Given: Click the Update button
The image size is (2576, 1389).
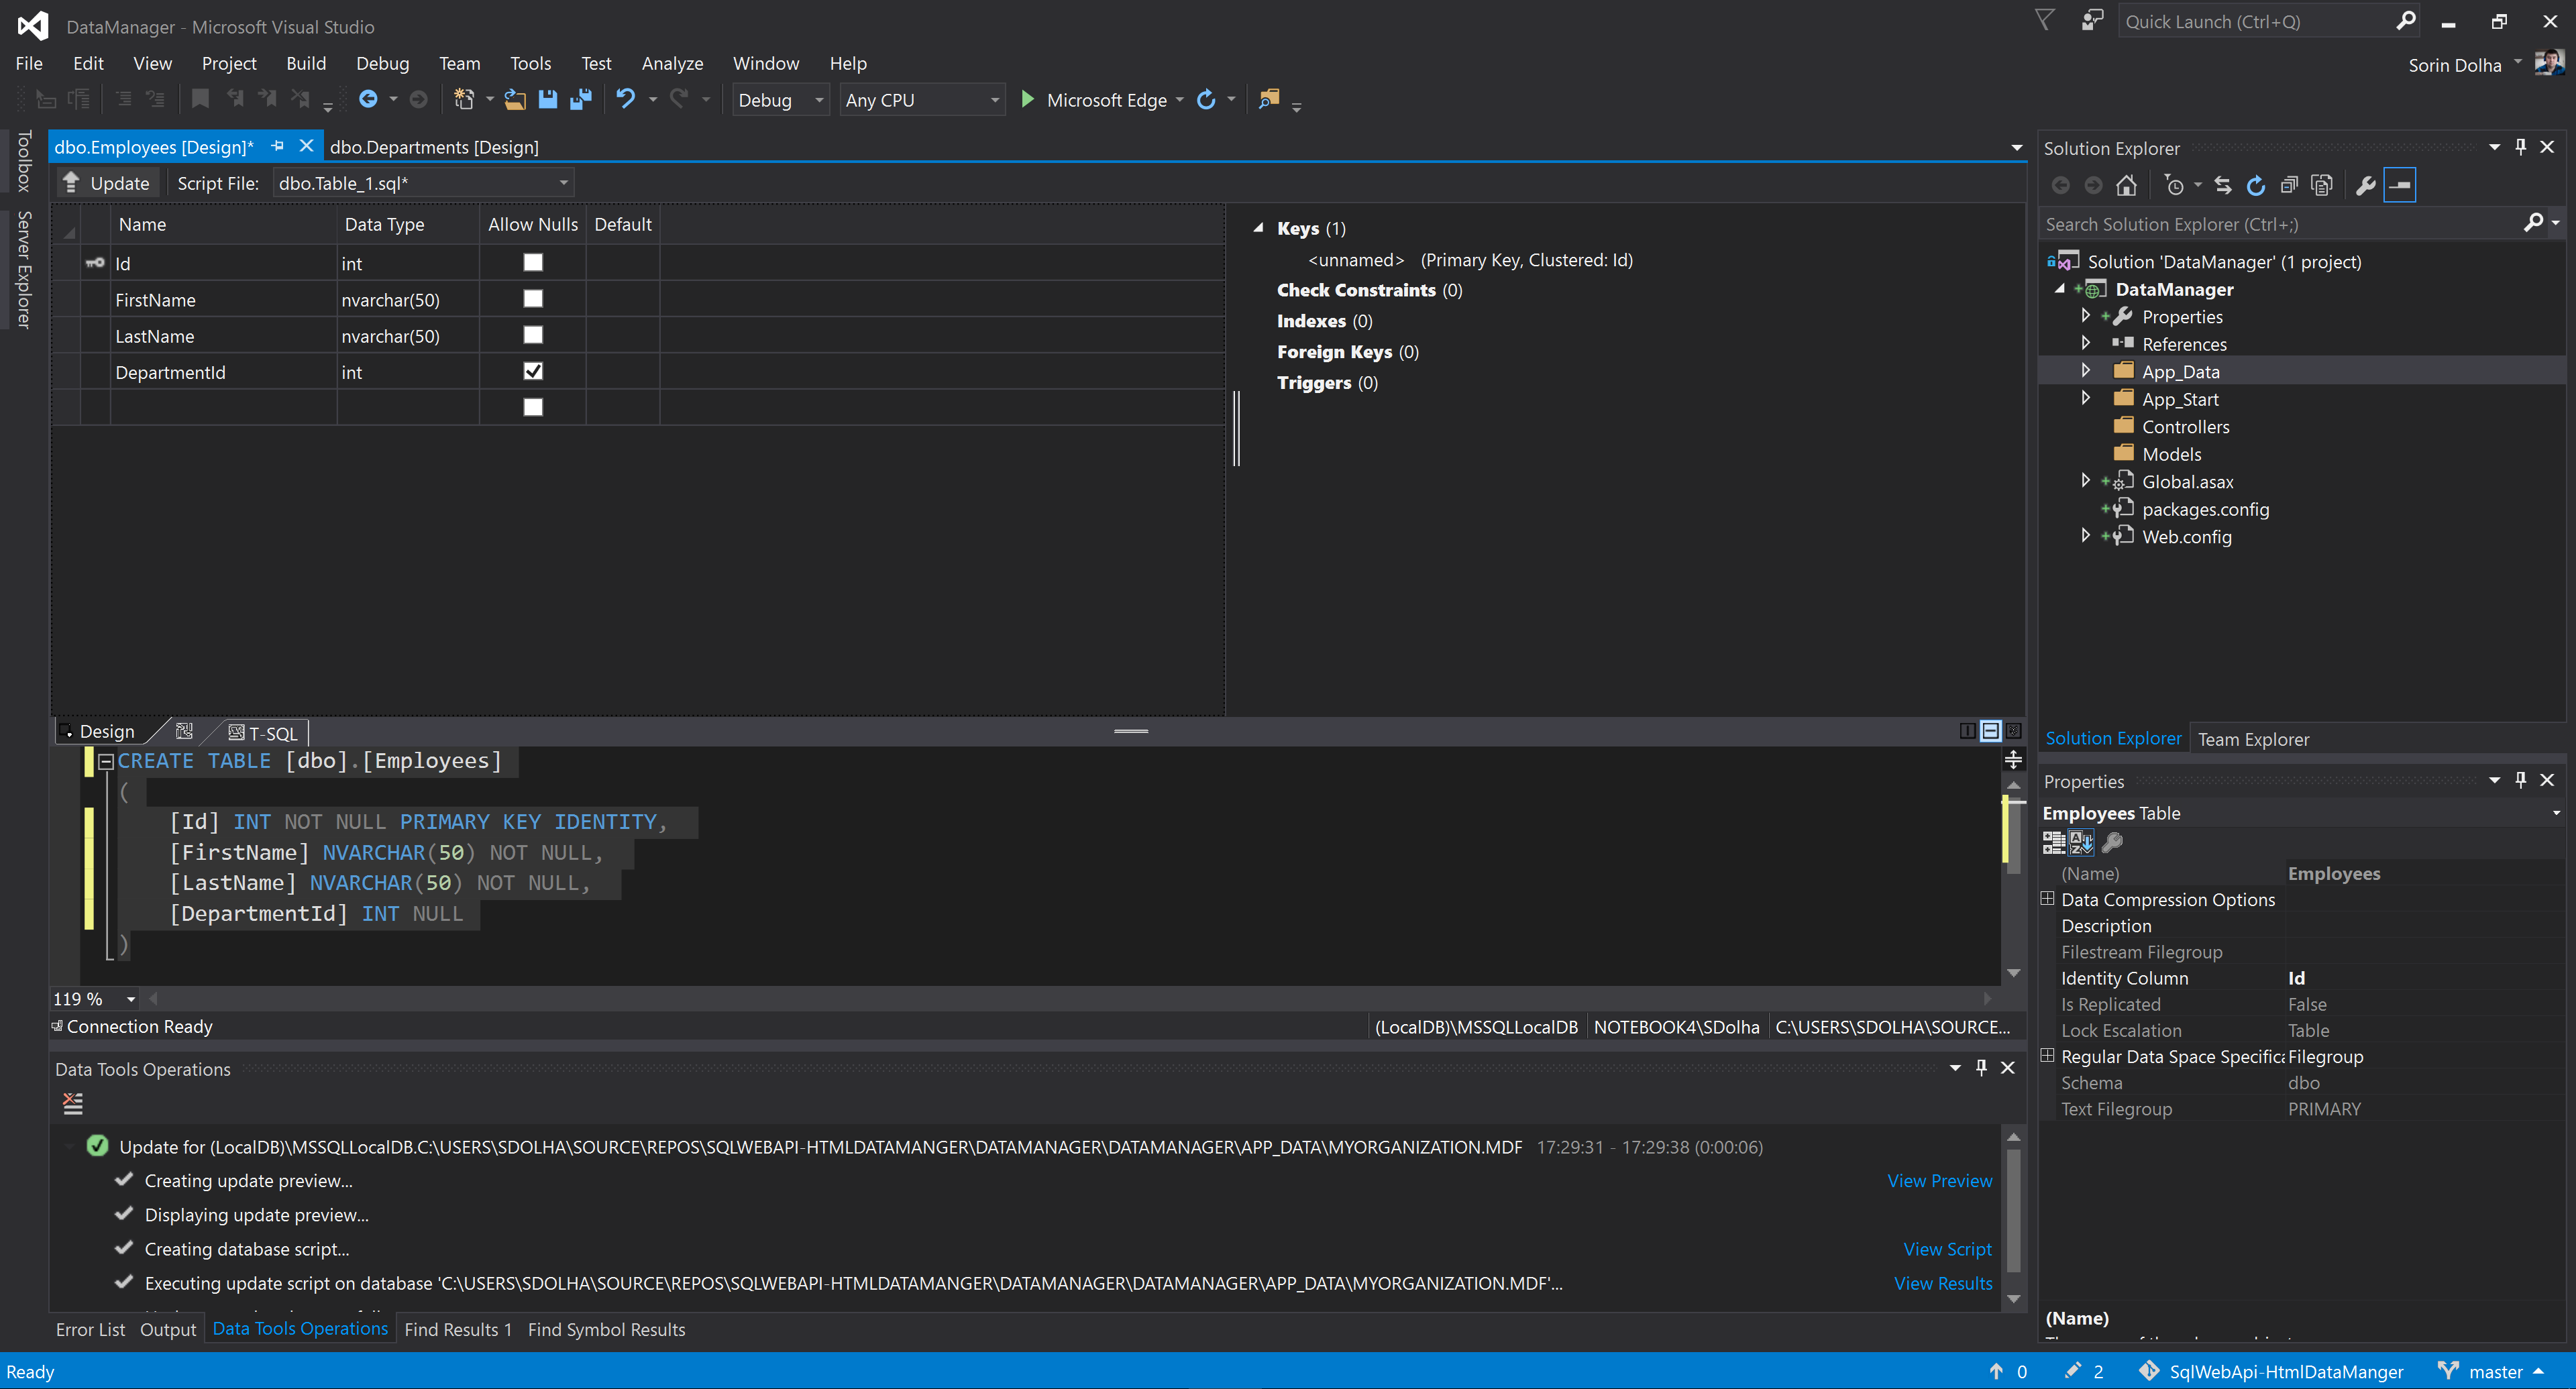Looking at the screenshot, I should tap(106, 183).
